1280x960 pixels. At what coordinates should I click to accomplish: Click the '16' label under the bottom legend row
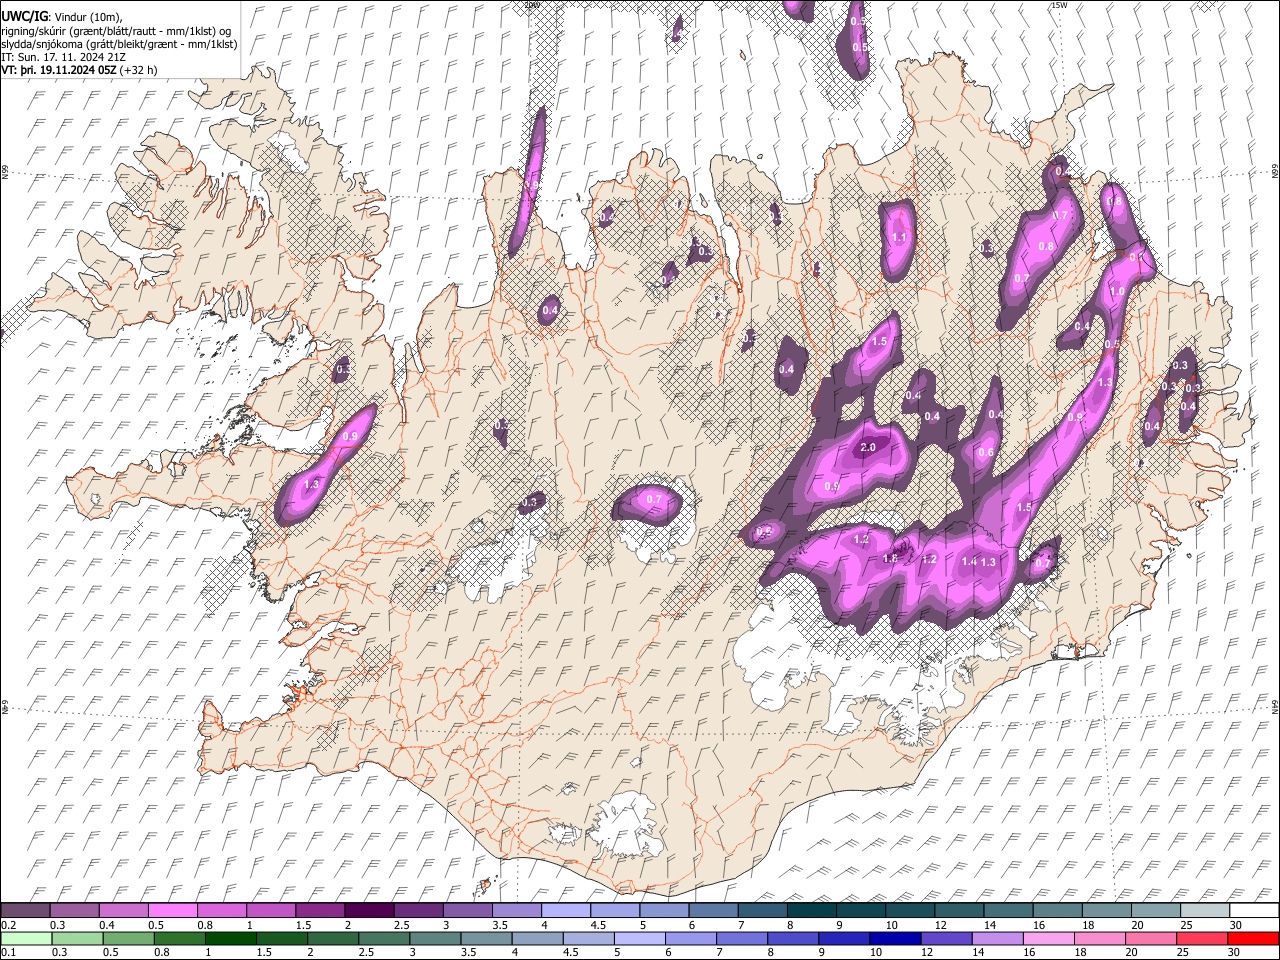point(1028,953)
